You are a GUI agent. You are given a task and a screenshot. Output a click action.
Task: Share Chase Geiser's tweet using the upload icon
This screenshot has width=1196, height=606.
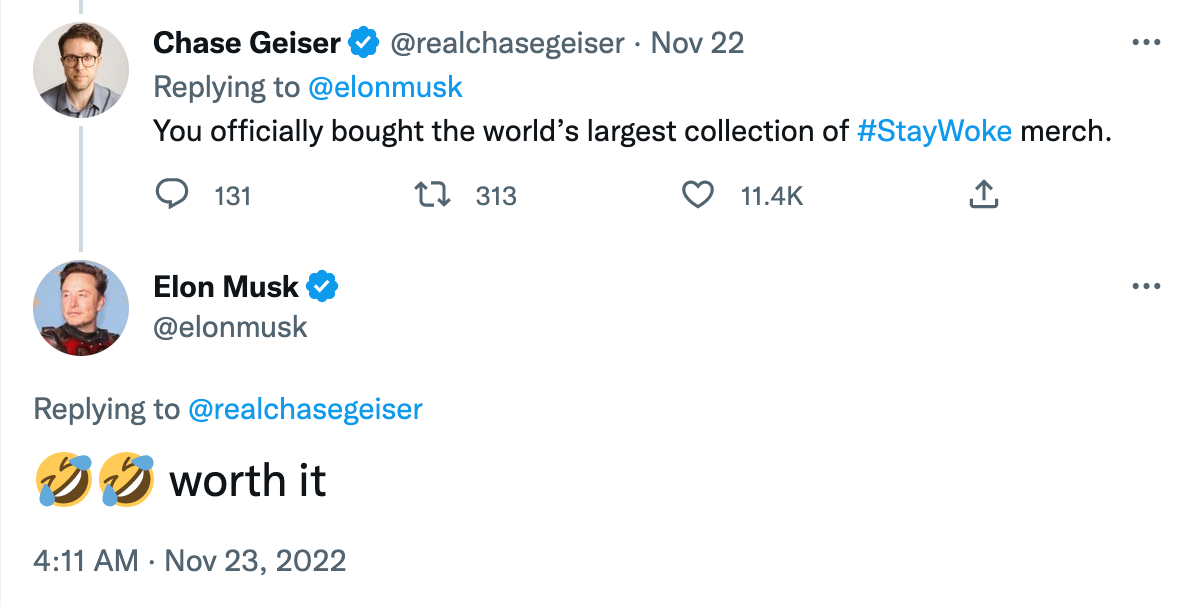coord(984,195)
